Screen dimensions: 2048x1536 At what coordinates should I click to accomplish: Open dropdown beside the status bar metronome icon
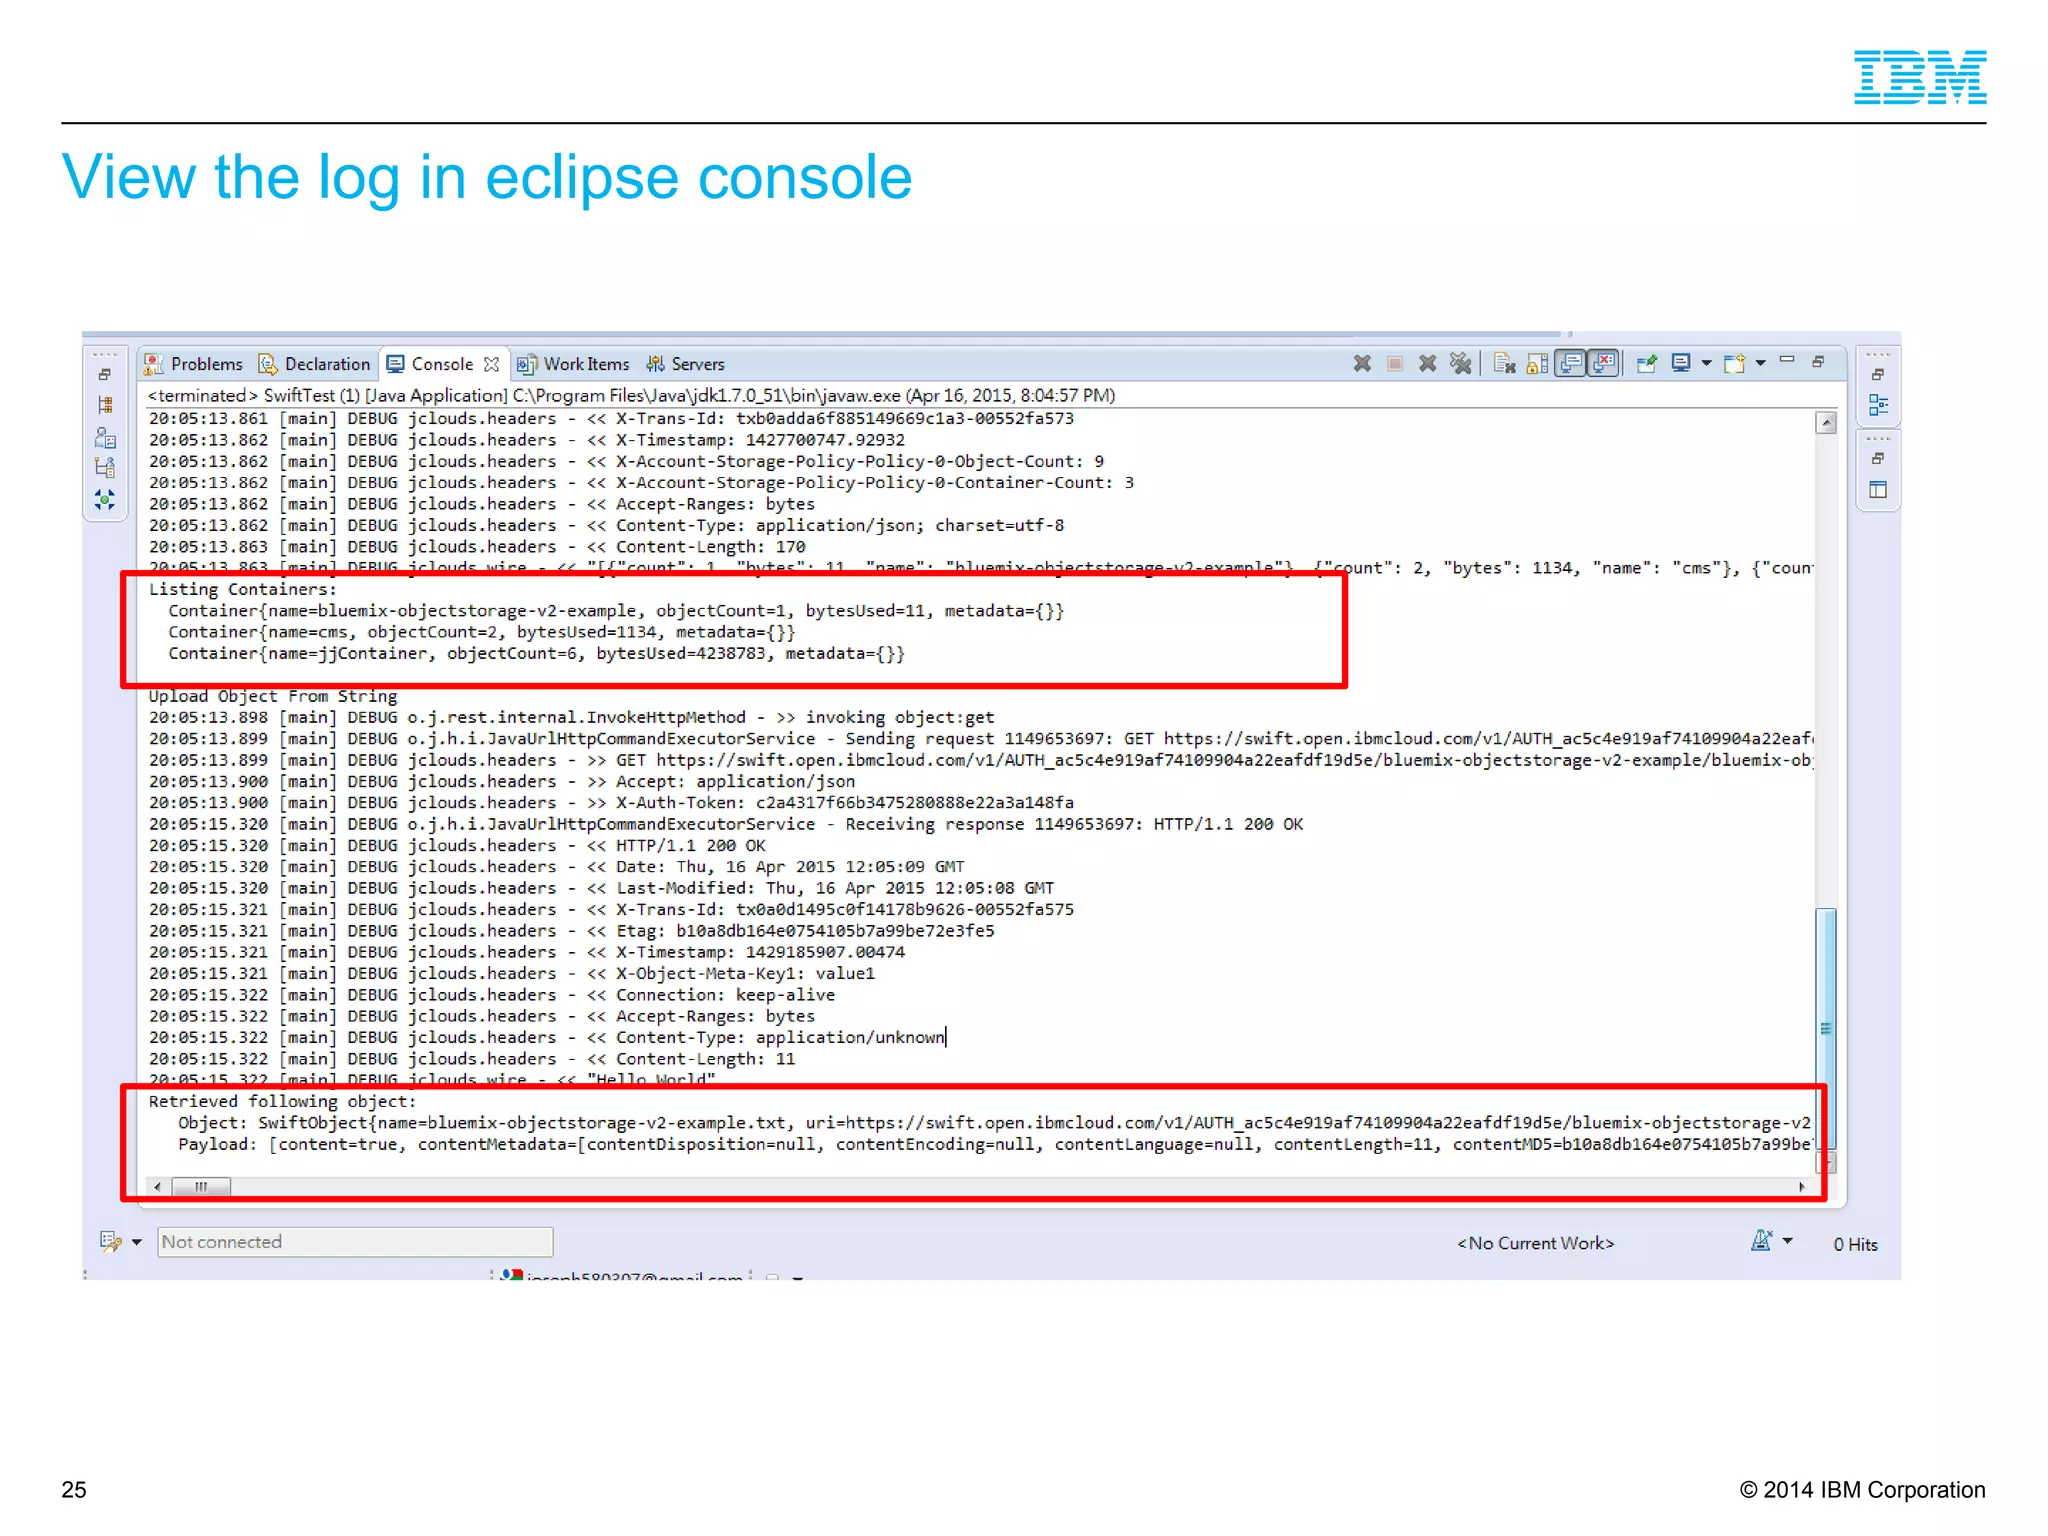[1788, 1241]
